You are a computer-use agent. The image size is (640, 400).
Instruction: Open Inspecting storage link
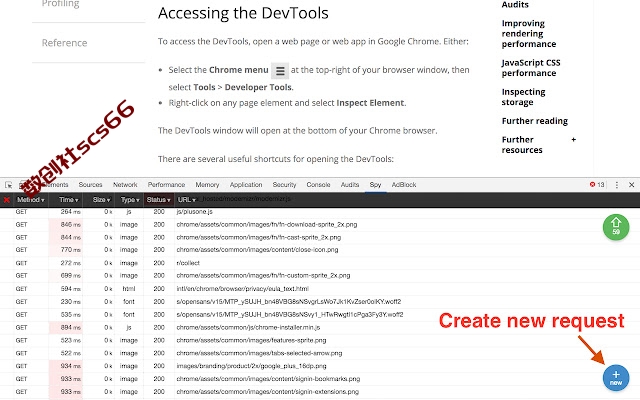(523, 97)
